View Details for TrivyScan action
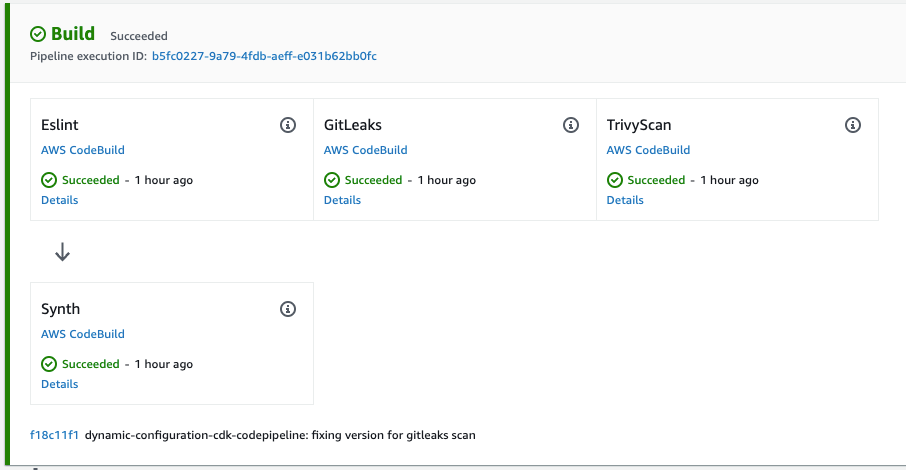 pos(625,200)
